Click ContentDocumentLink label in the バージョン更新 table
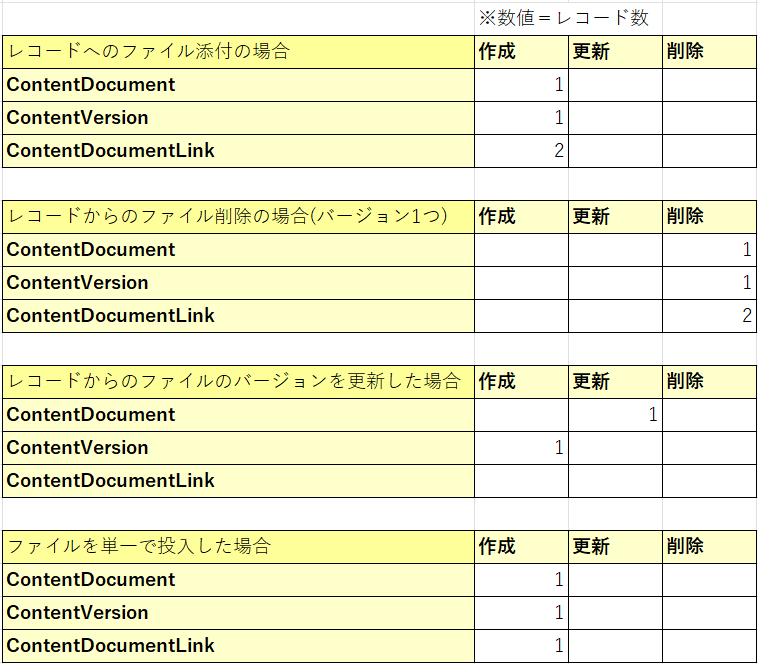This screenshot has width=758, height=664. [239, 481]
